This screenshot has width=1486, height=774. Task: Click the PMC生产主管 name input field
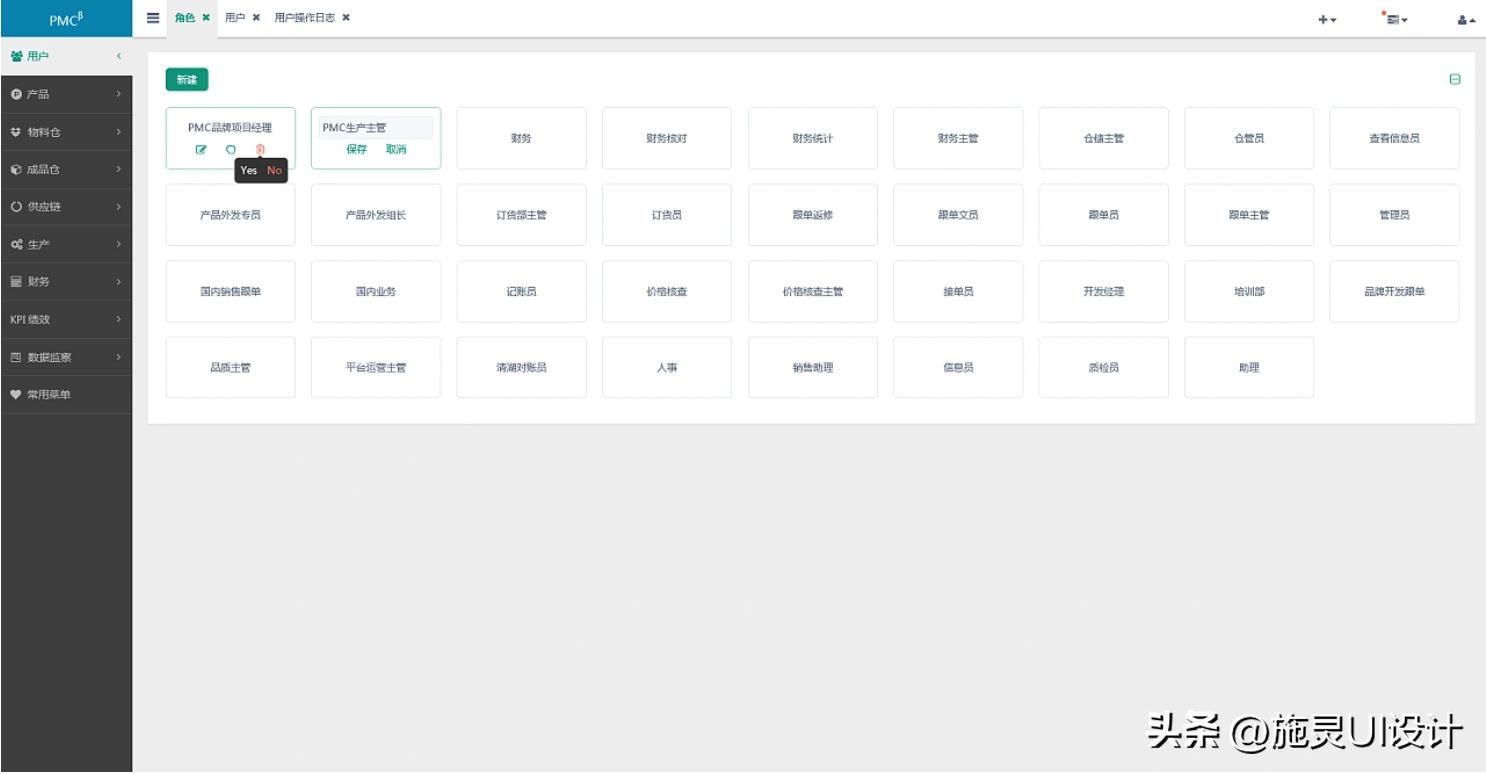point(376,128)
